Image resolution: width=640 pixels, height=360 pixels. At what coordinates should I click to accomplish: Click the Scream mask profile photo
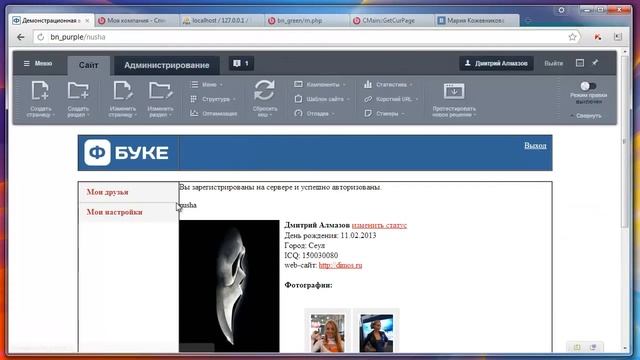pos(229,286)
